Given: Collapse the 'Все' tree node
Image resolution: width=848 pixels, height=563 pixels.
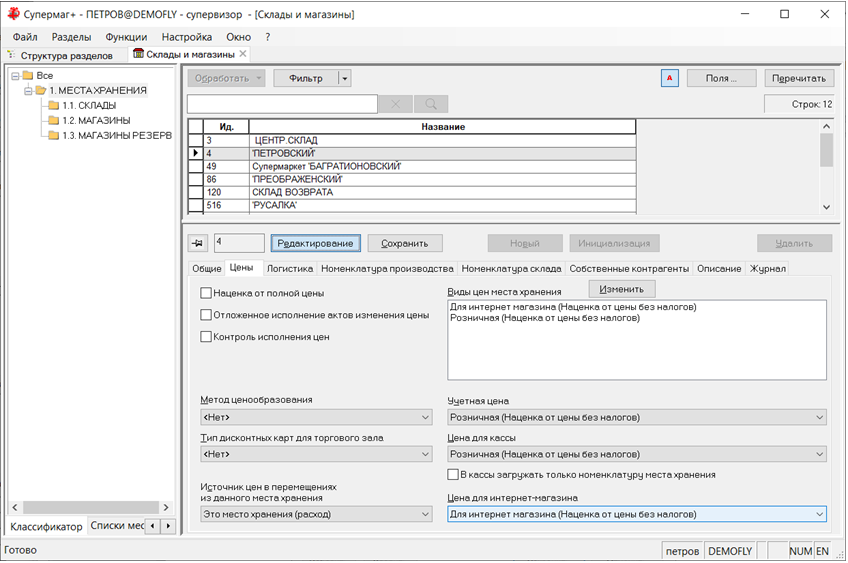Looking at the screenshot, I should click(15, 76).
